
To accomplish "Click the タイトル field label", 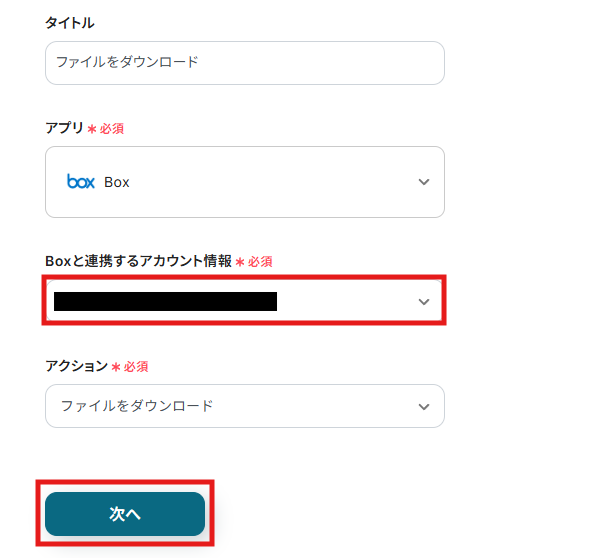I will point(70,22).
